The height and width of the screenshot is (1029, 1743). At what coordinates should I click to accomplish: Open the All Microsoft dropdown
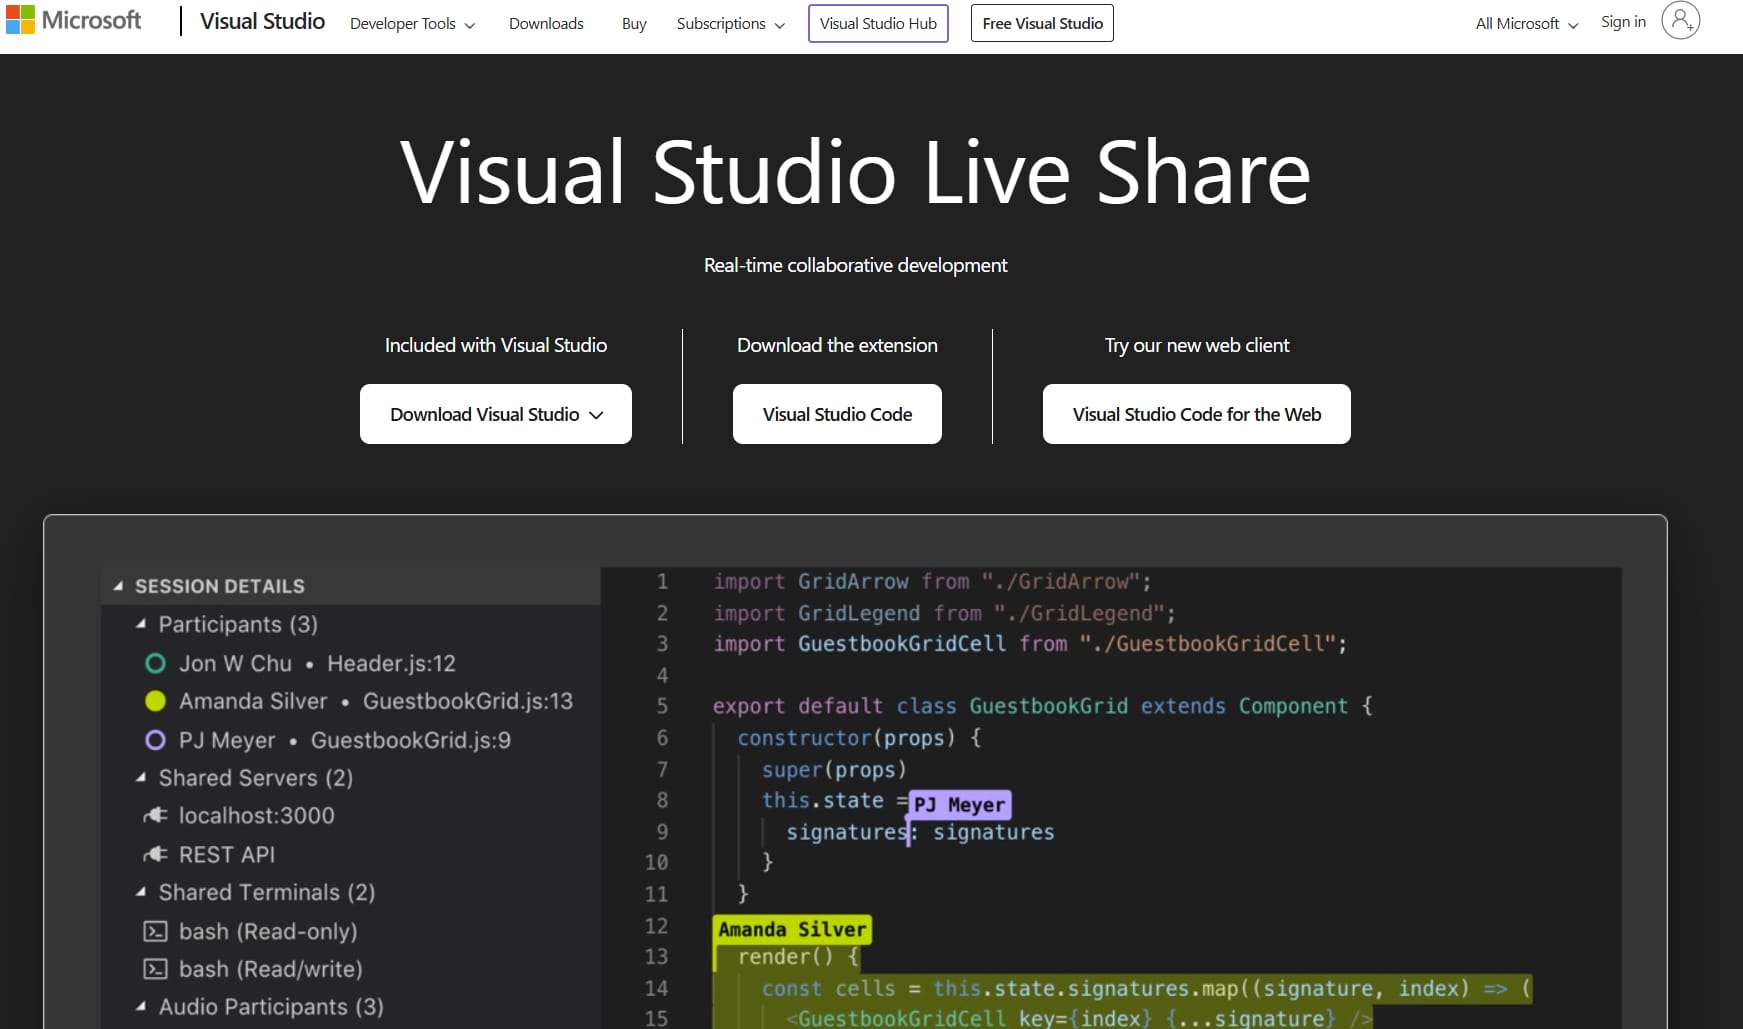pyautogui.click(x=1527, y=23)
